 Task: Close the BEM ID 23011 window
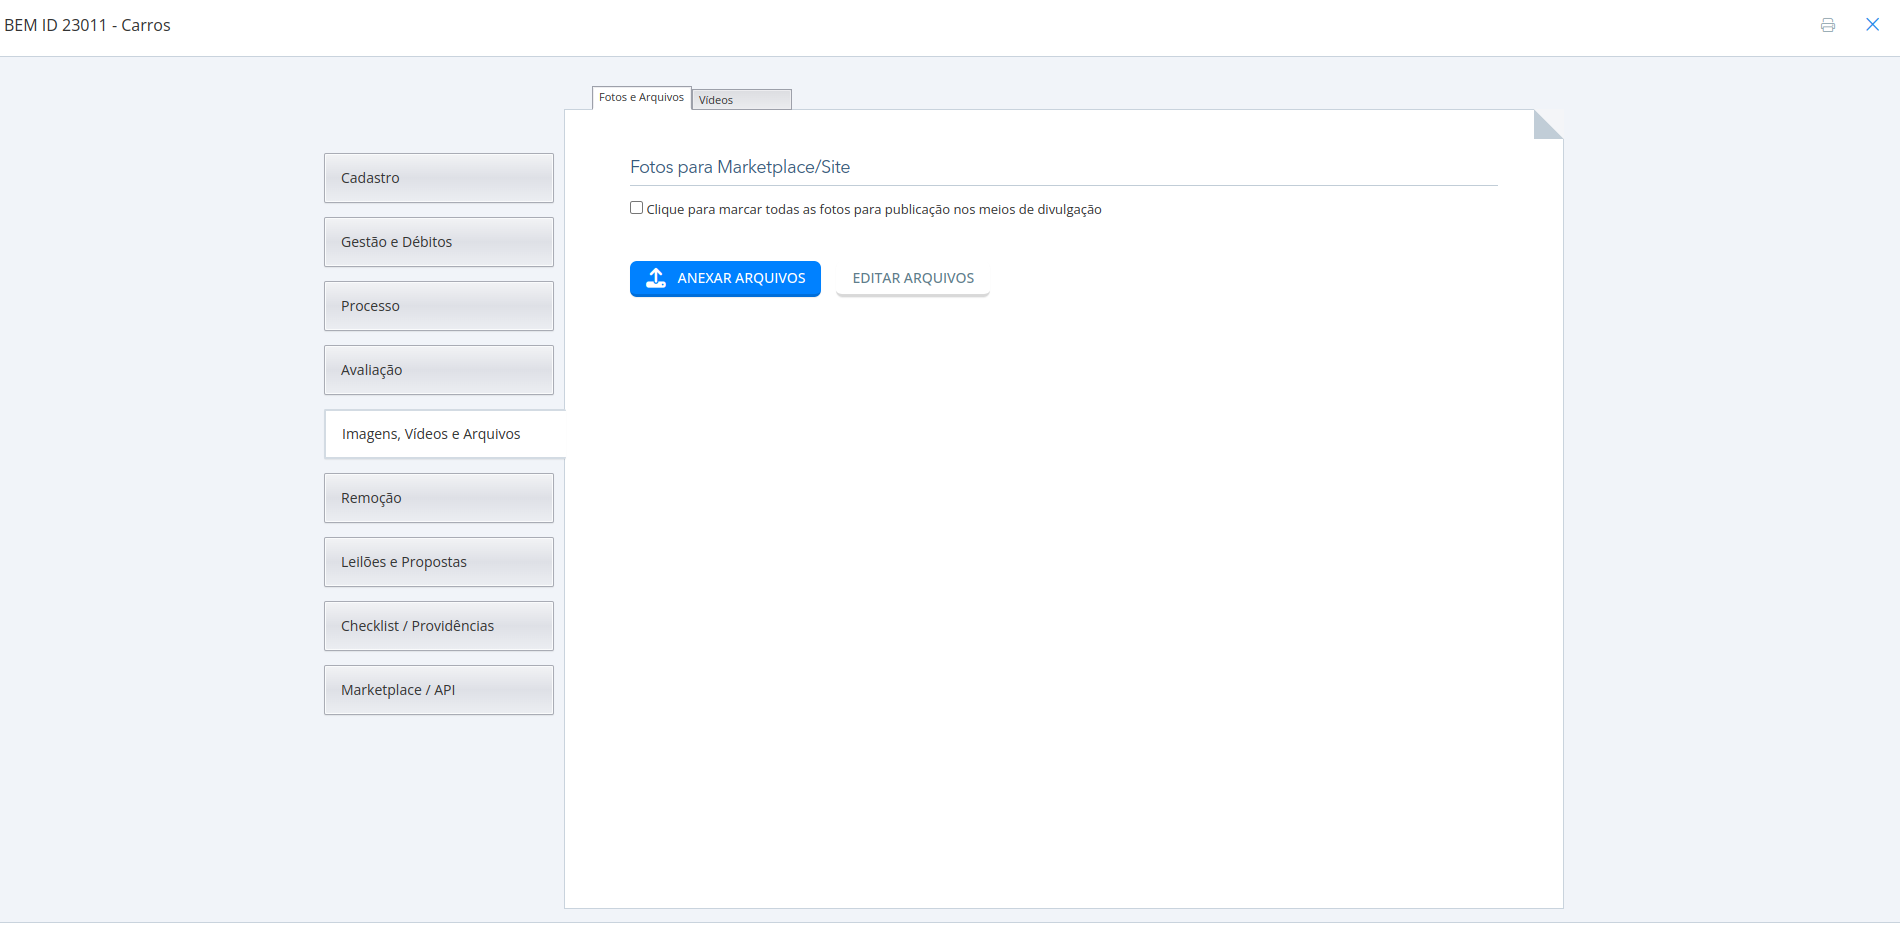(x=1872, y=24)
